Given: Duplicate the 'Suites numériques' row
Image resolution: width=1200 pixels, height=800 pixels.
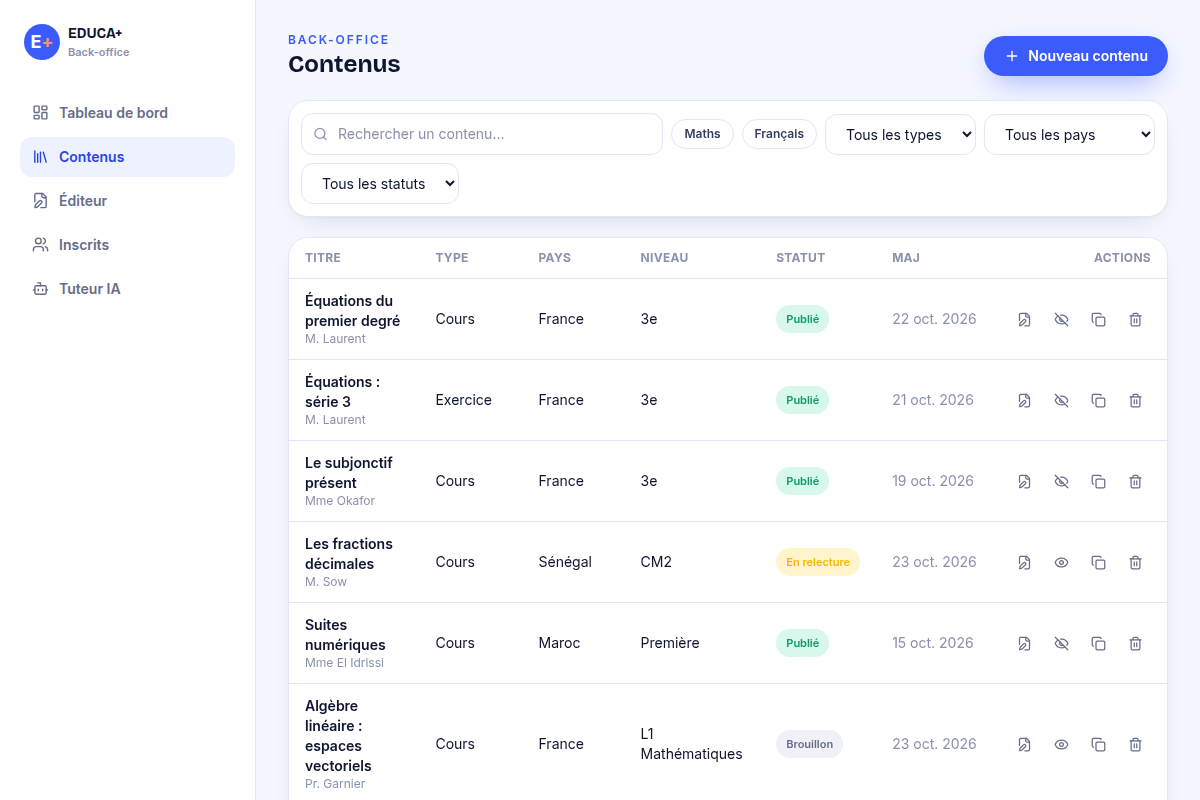Looking at the screenshot, I should tap(1099, 643).
